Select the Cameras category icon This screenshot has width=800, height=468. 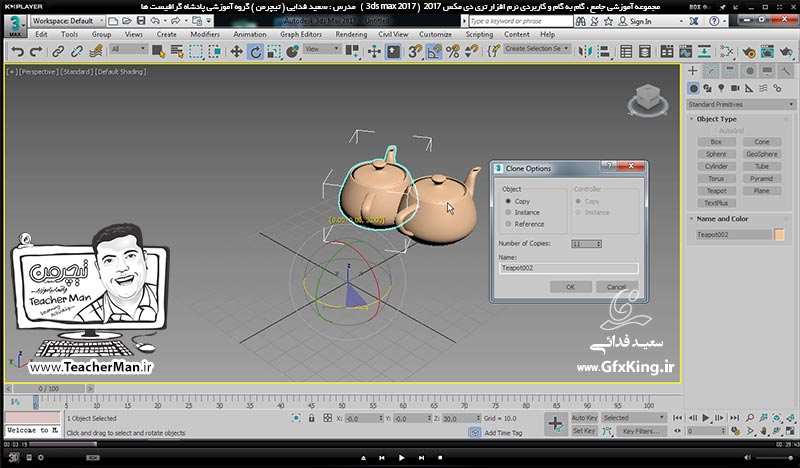pos(735,88)
